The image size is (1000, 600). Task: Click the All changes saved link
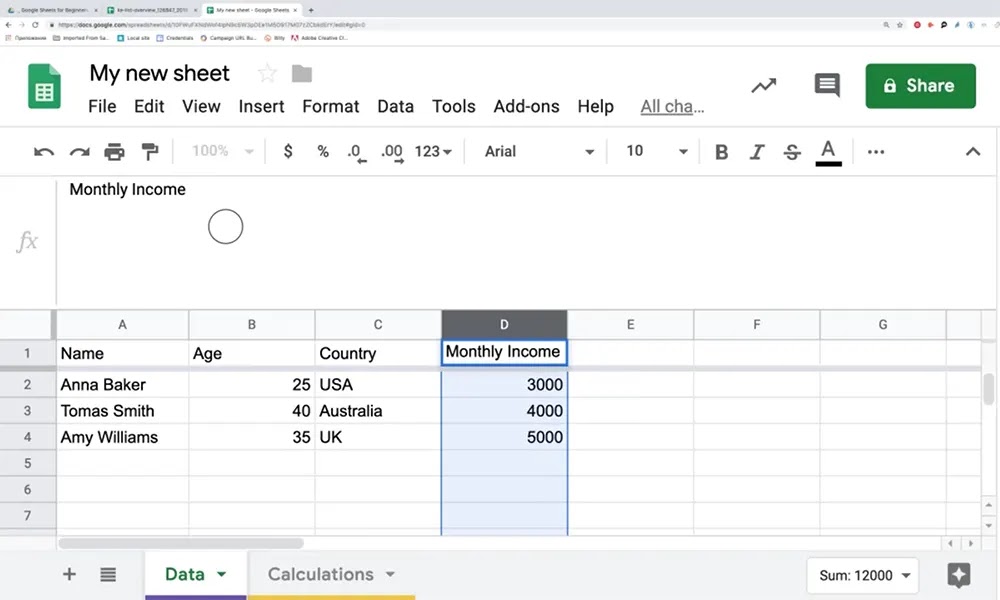[672, 106]
